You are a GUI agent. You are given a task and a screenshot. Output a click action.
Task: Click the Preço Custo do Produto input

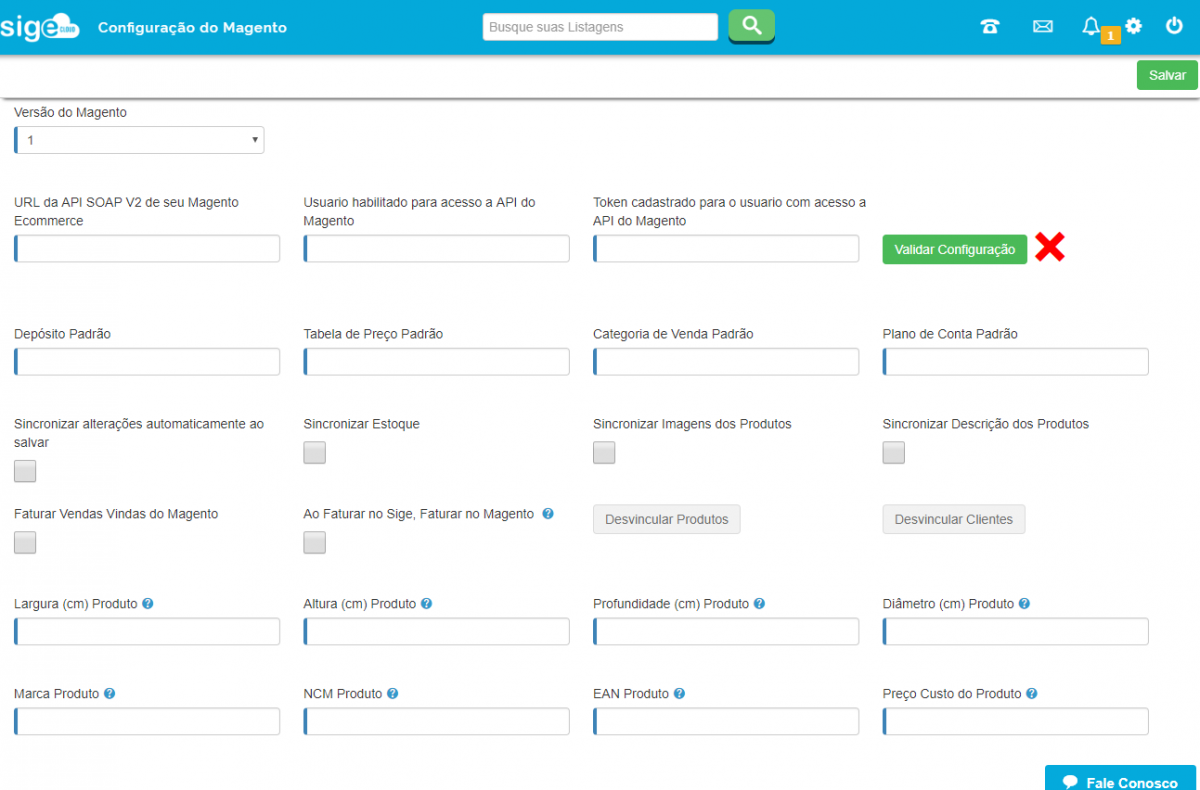click(x=1016, y=721)
